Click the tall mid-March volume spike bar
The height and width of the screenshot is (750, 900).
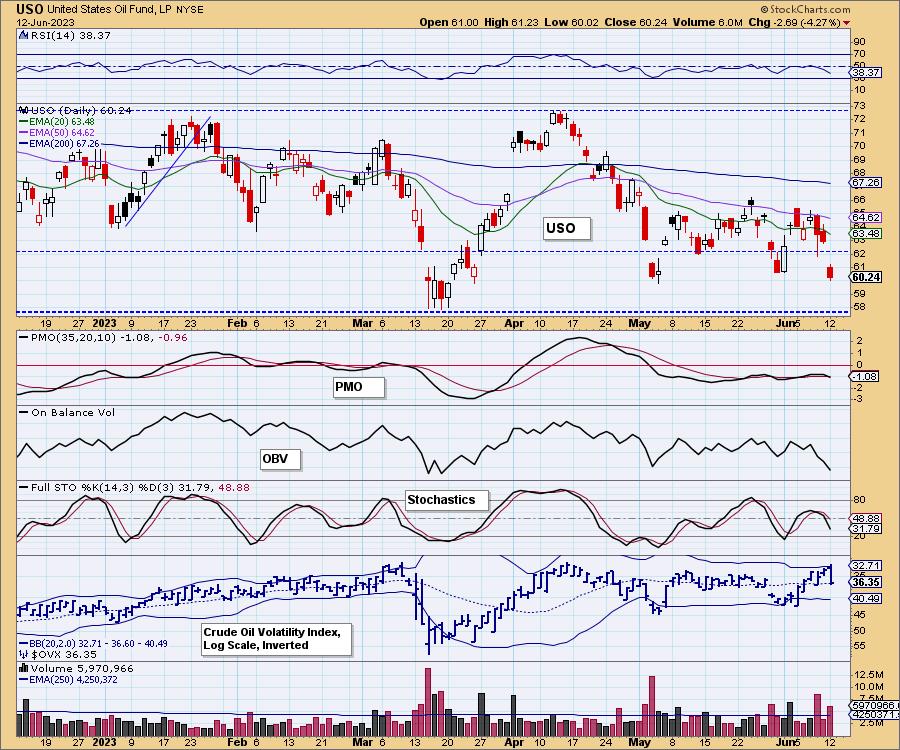pyautogui.click(x=428, y=702)
